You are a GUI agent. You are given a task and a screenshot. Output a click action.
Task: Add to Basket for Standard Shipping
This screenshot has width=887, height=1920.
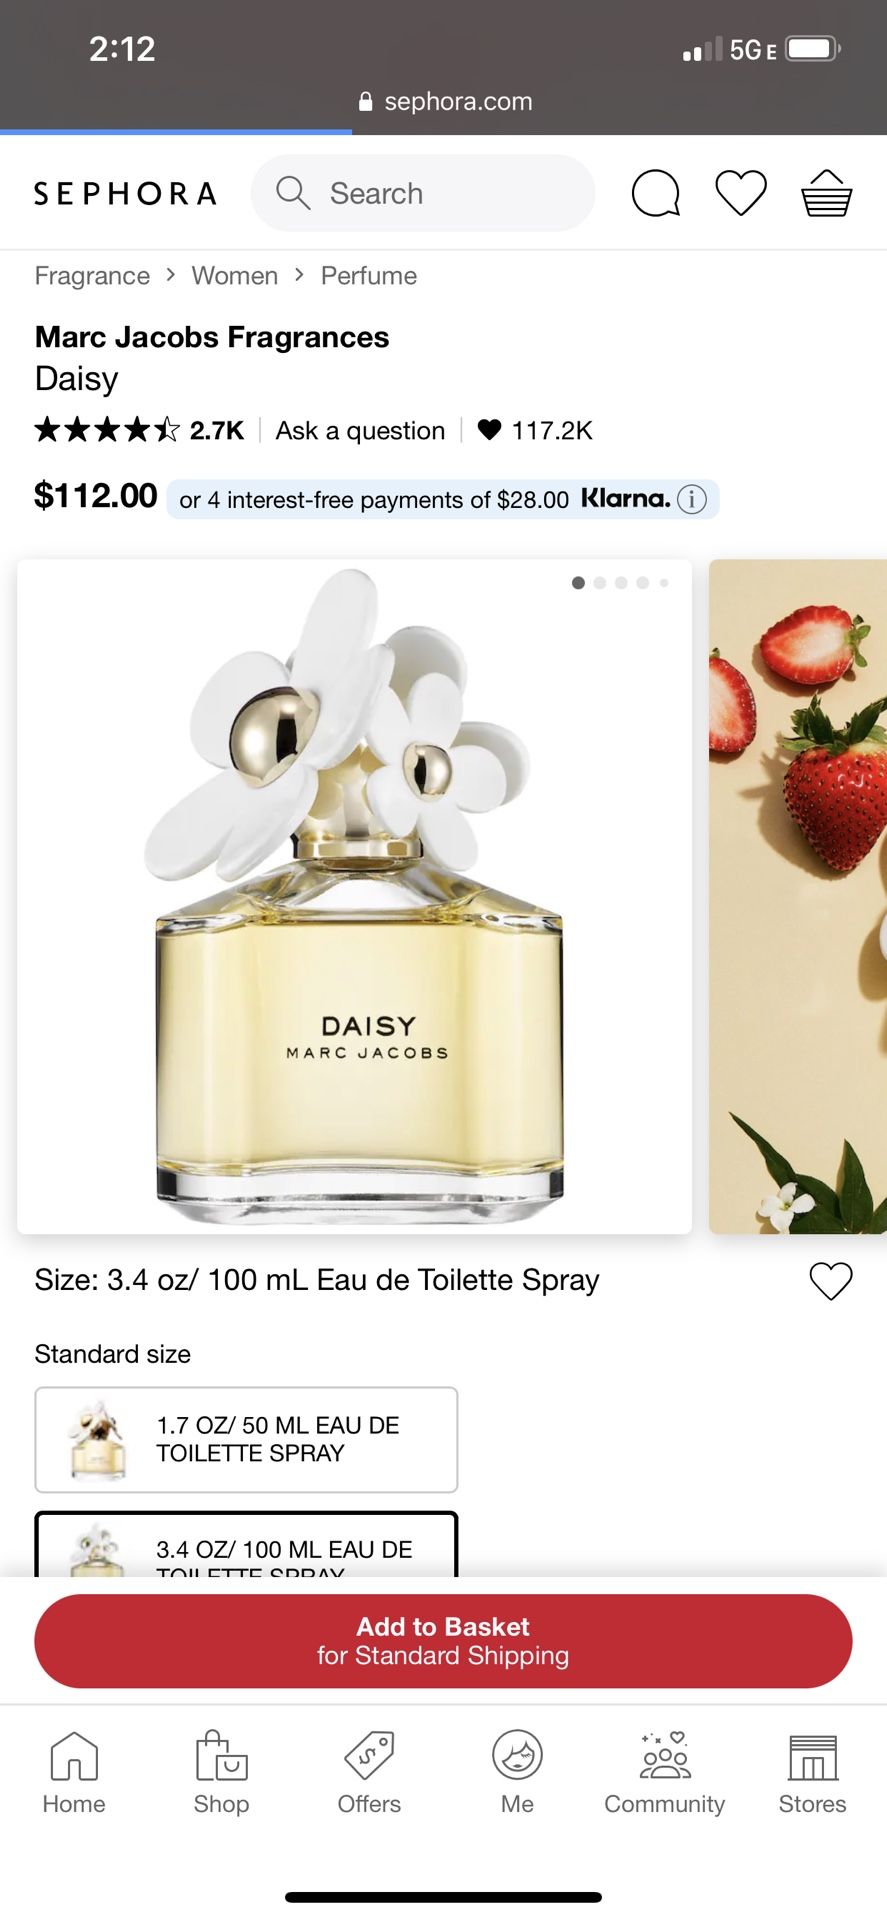443,1641
